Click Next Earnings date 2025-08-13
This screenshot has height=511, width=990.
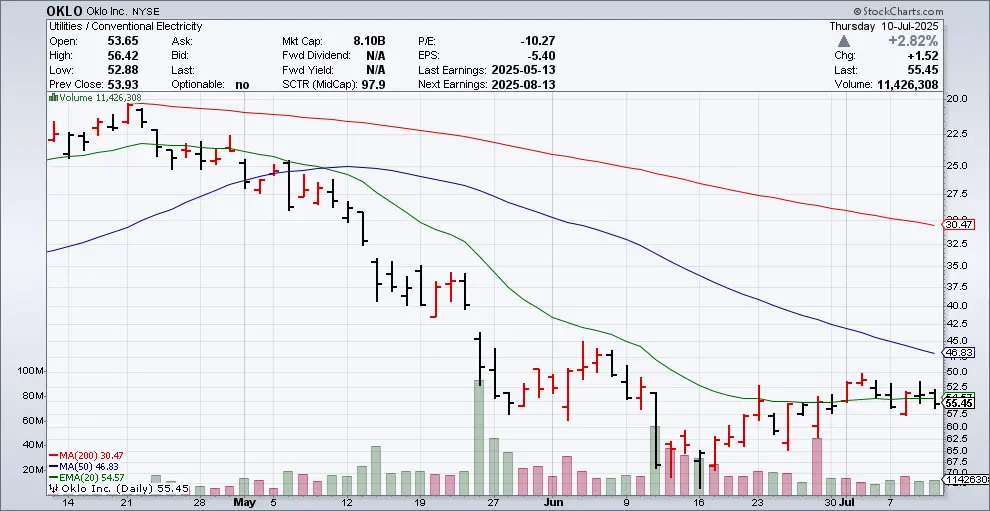[x=523, y=85]
